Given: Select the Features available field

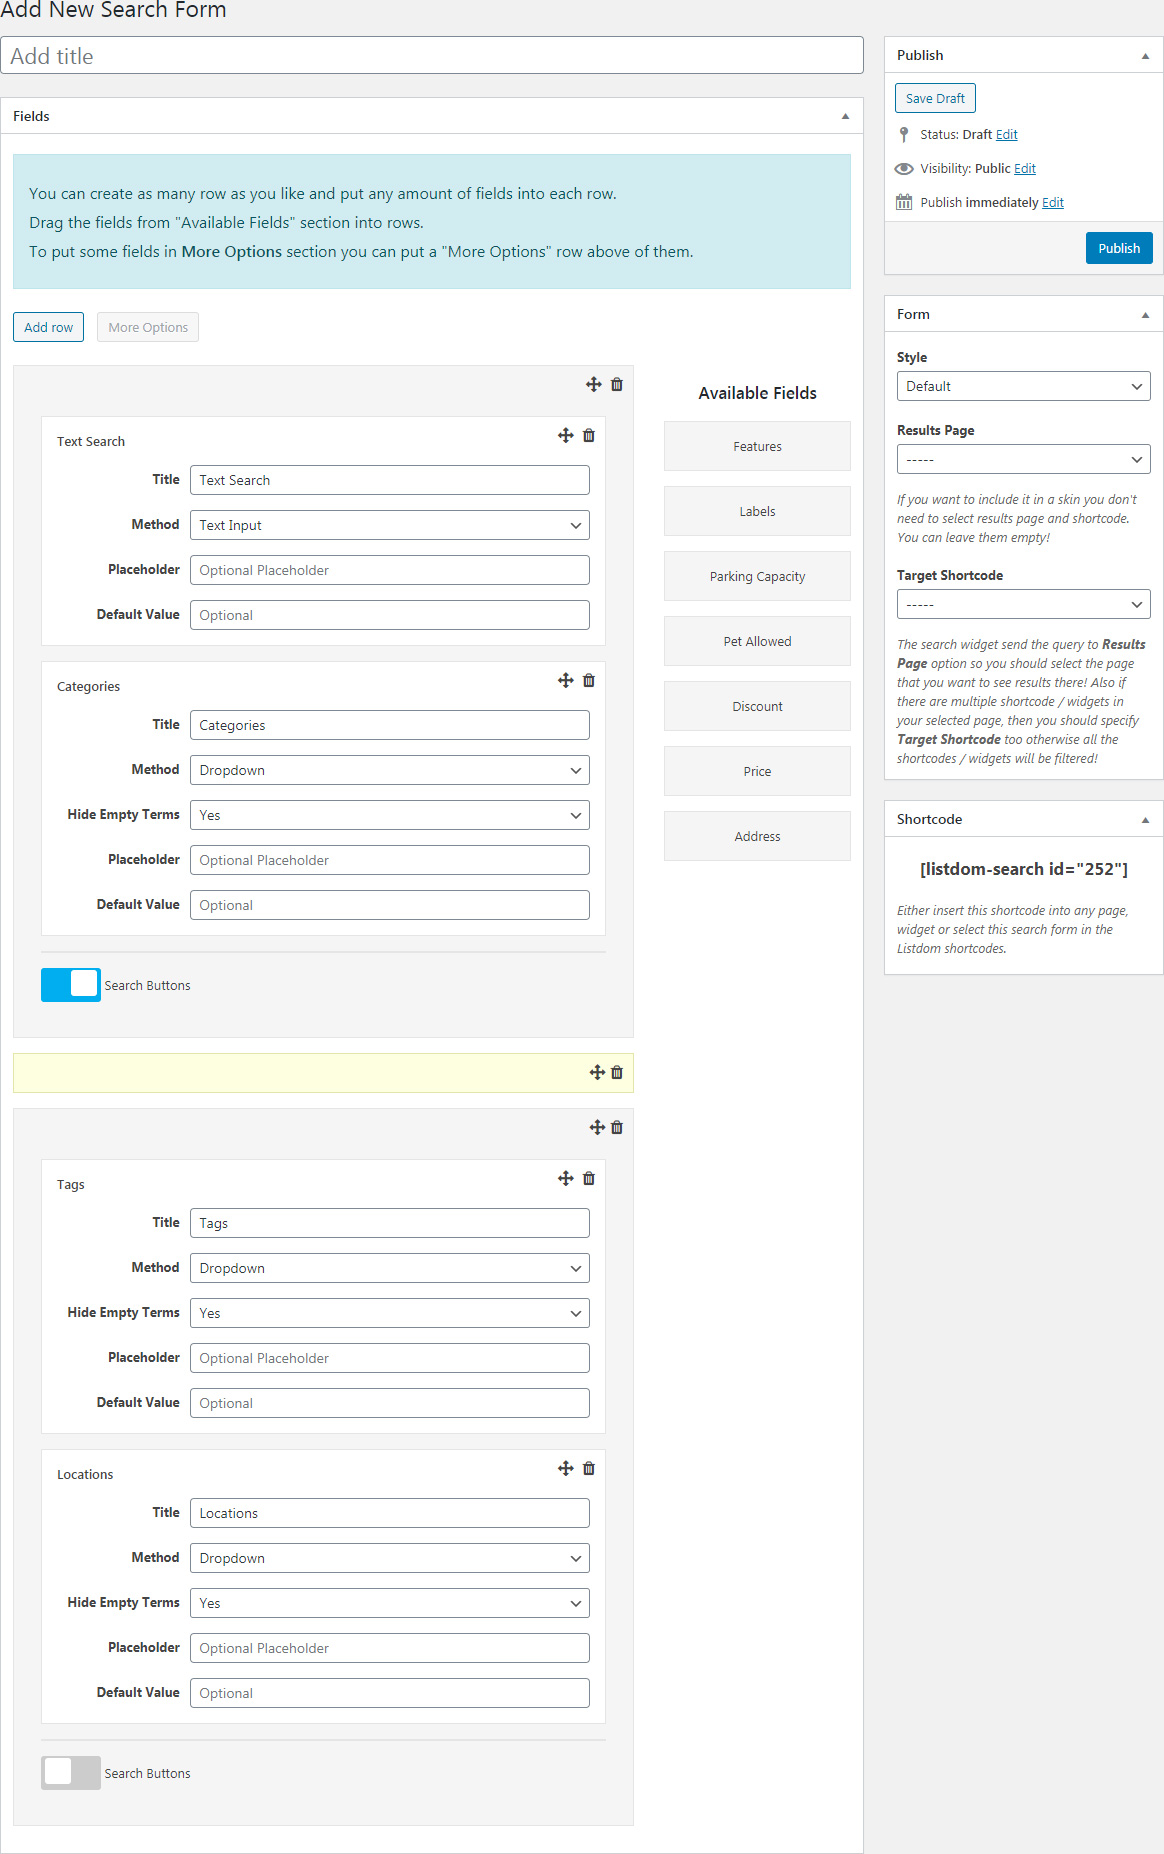Looking at the screenshot, I should pos(757,446).
